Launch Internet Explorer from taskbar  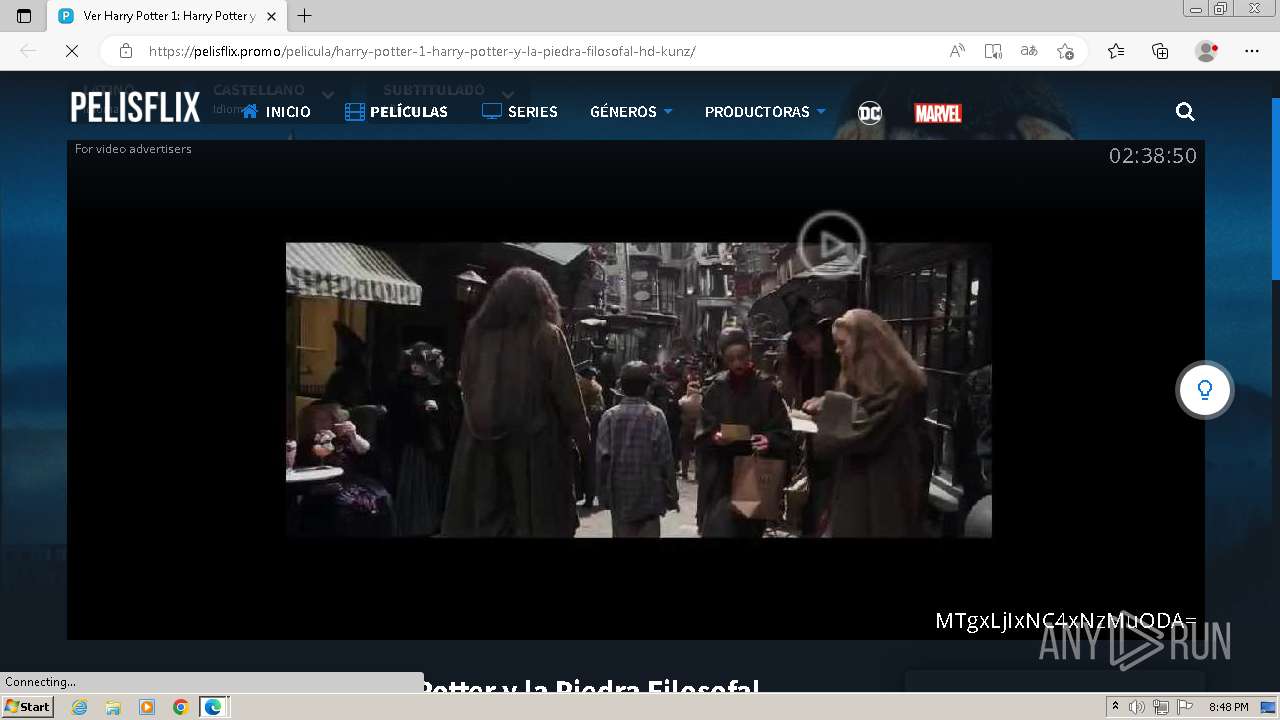[x=79, y=707]
